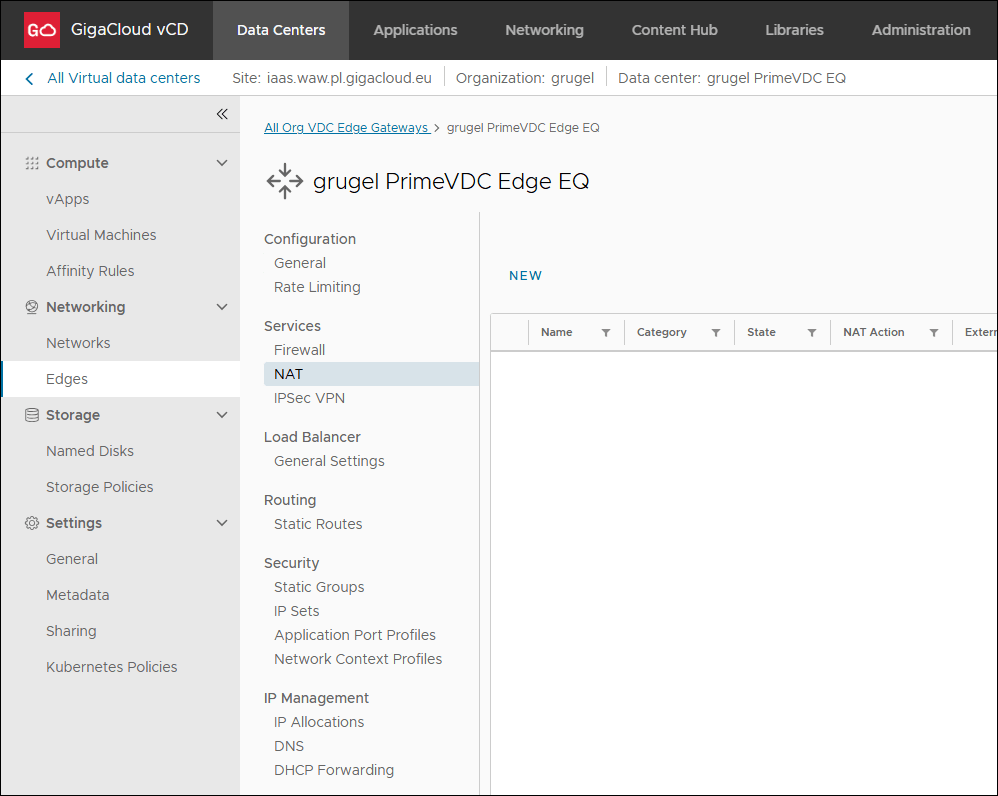Click the back arrow beside All Virtual data centers
Viewport: 998px width, 796px height.
[x=29, y=78]
